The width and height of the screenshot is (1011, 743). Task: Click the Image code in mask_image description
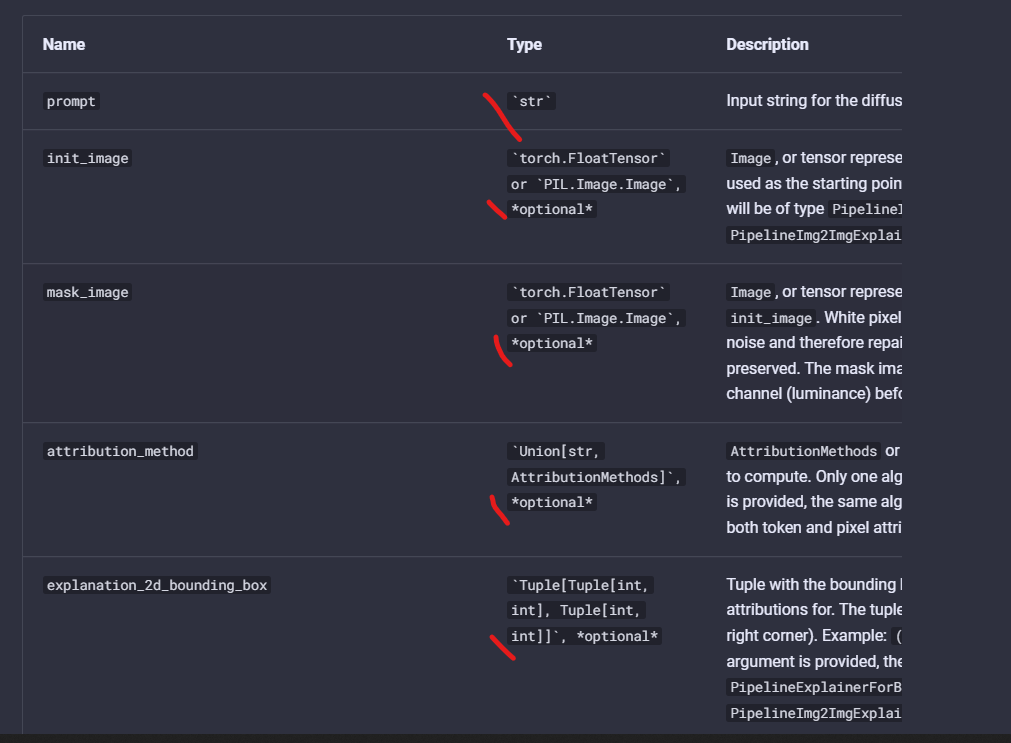(751, 292)
